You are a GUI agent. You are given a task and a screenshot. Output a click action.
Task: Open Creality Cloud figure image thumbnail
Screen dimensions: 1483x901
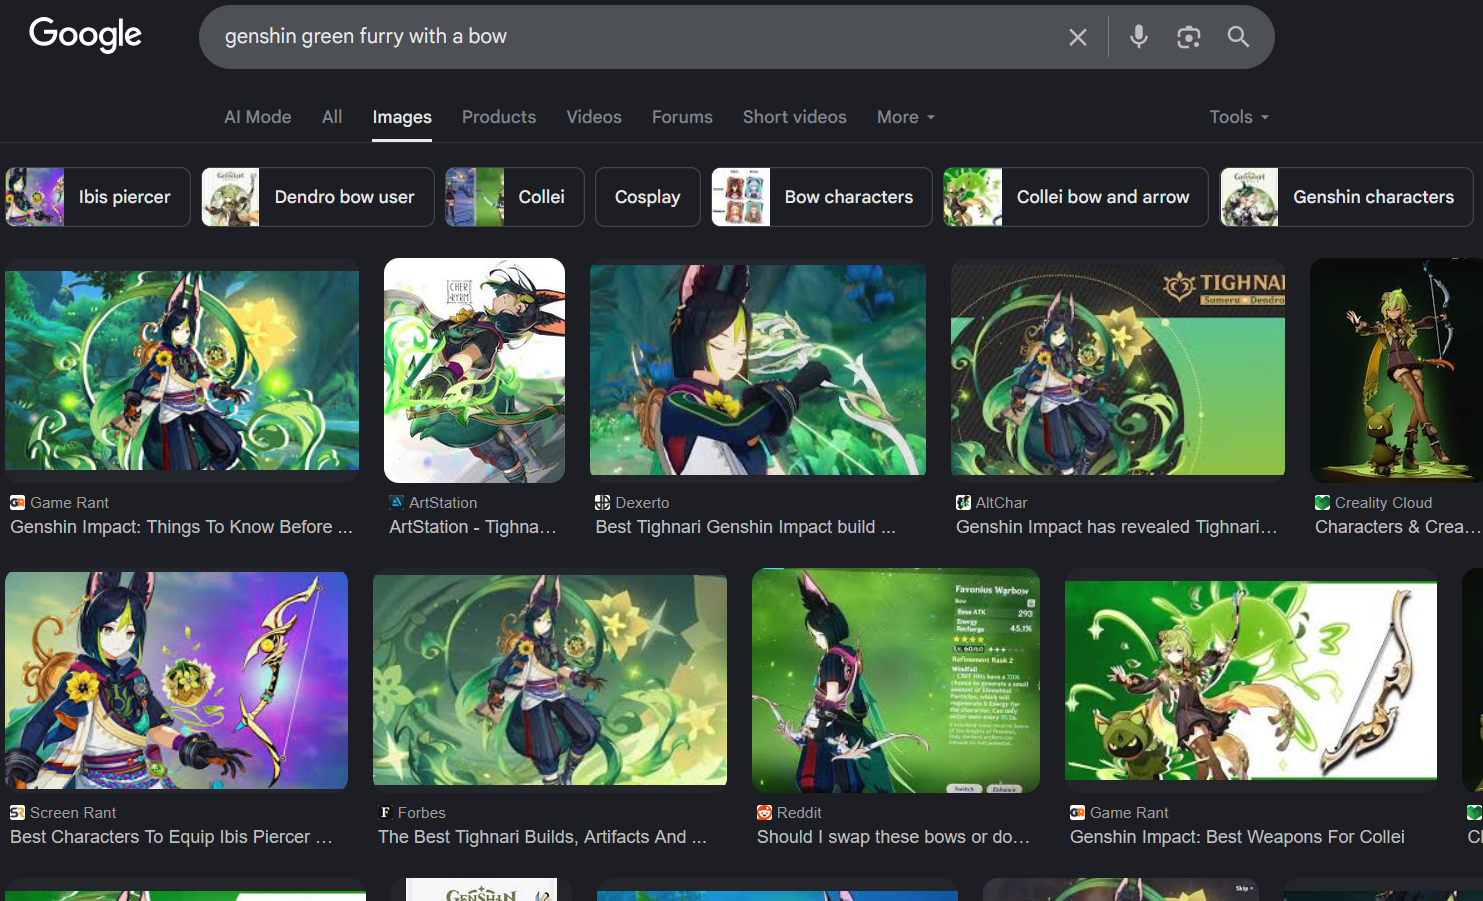[x=1396, y=370]
